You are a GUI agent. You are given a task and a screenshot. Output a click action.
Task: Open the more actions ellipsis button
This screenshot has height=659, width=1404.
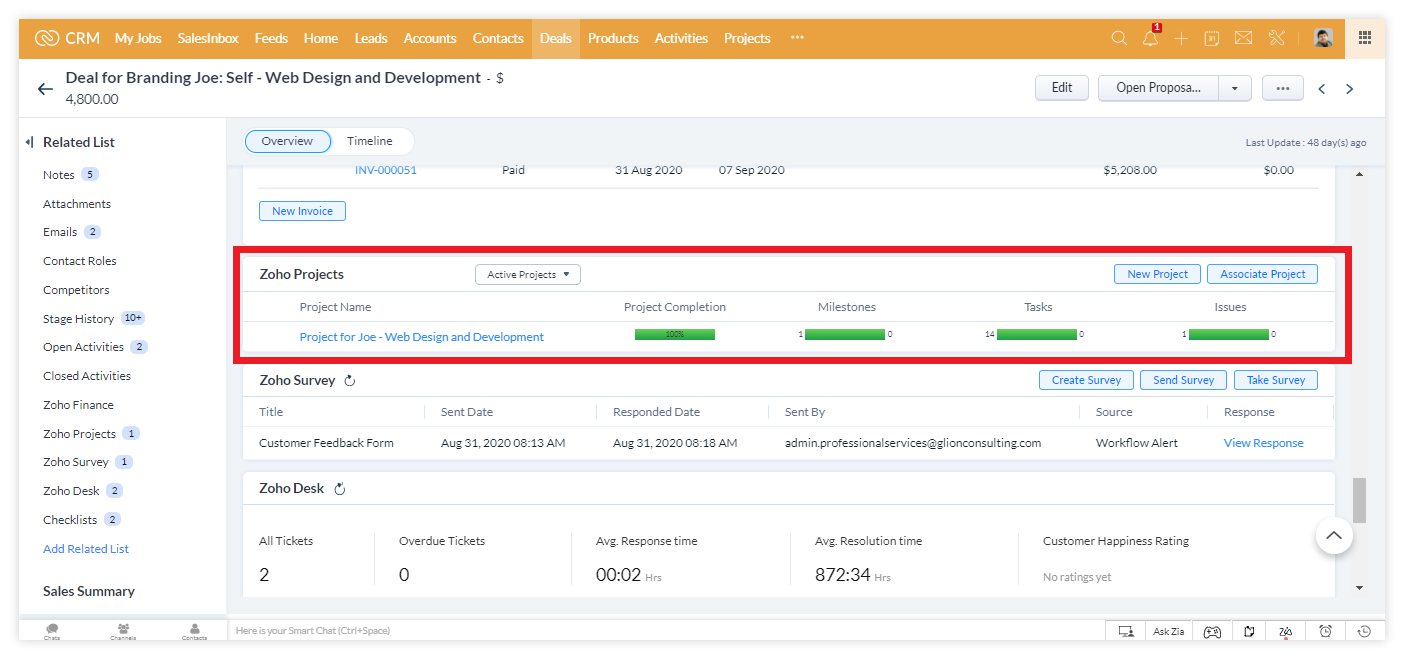(1283, 88)
